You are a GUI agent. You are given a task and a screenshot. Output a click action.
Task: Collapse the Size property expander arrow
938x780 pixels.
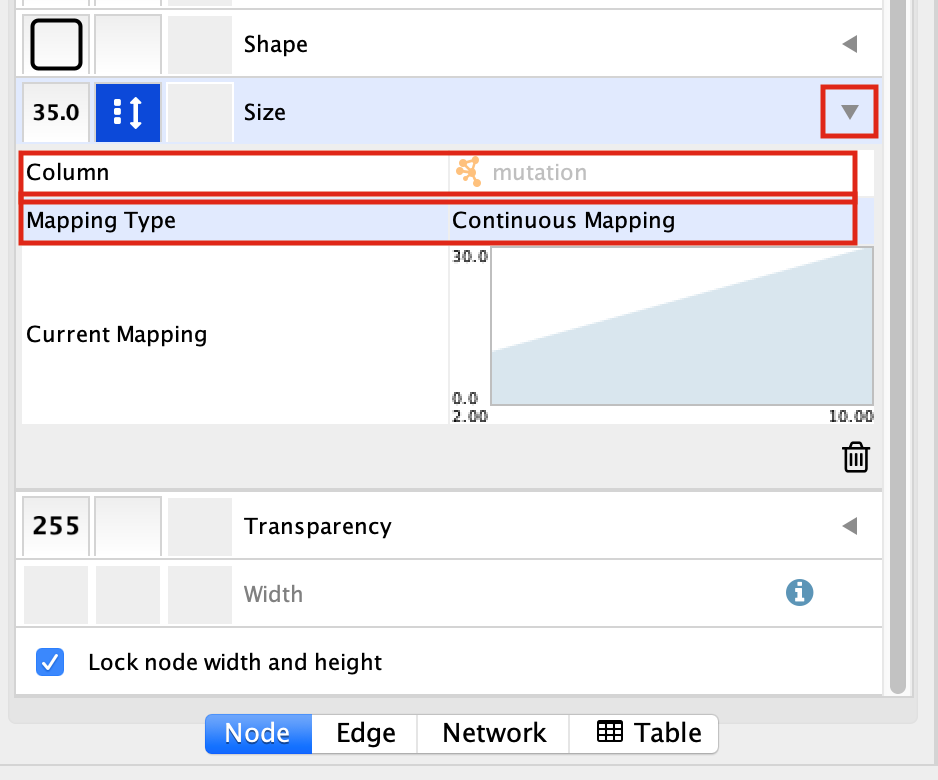(849, 112)
